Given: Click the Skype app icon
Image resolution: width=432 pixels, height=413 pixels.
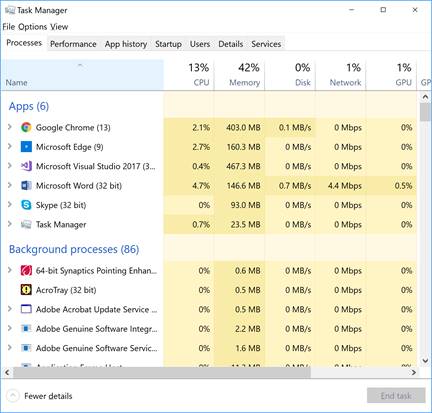Looking at the screenshot, I should (26, 205).
